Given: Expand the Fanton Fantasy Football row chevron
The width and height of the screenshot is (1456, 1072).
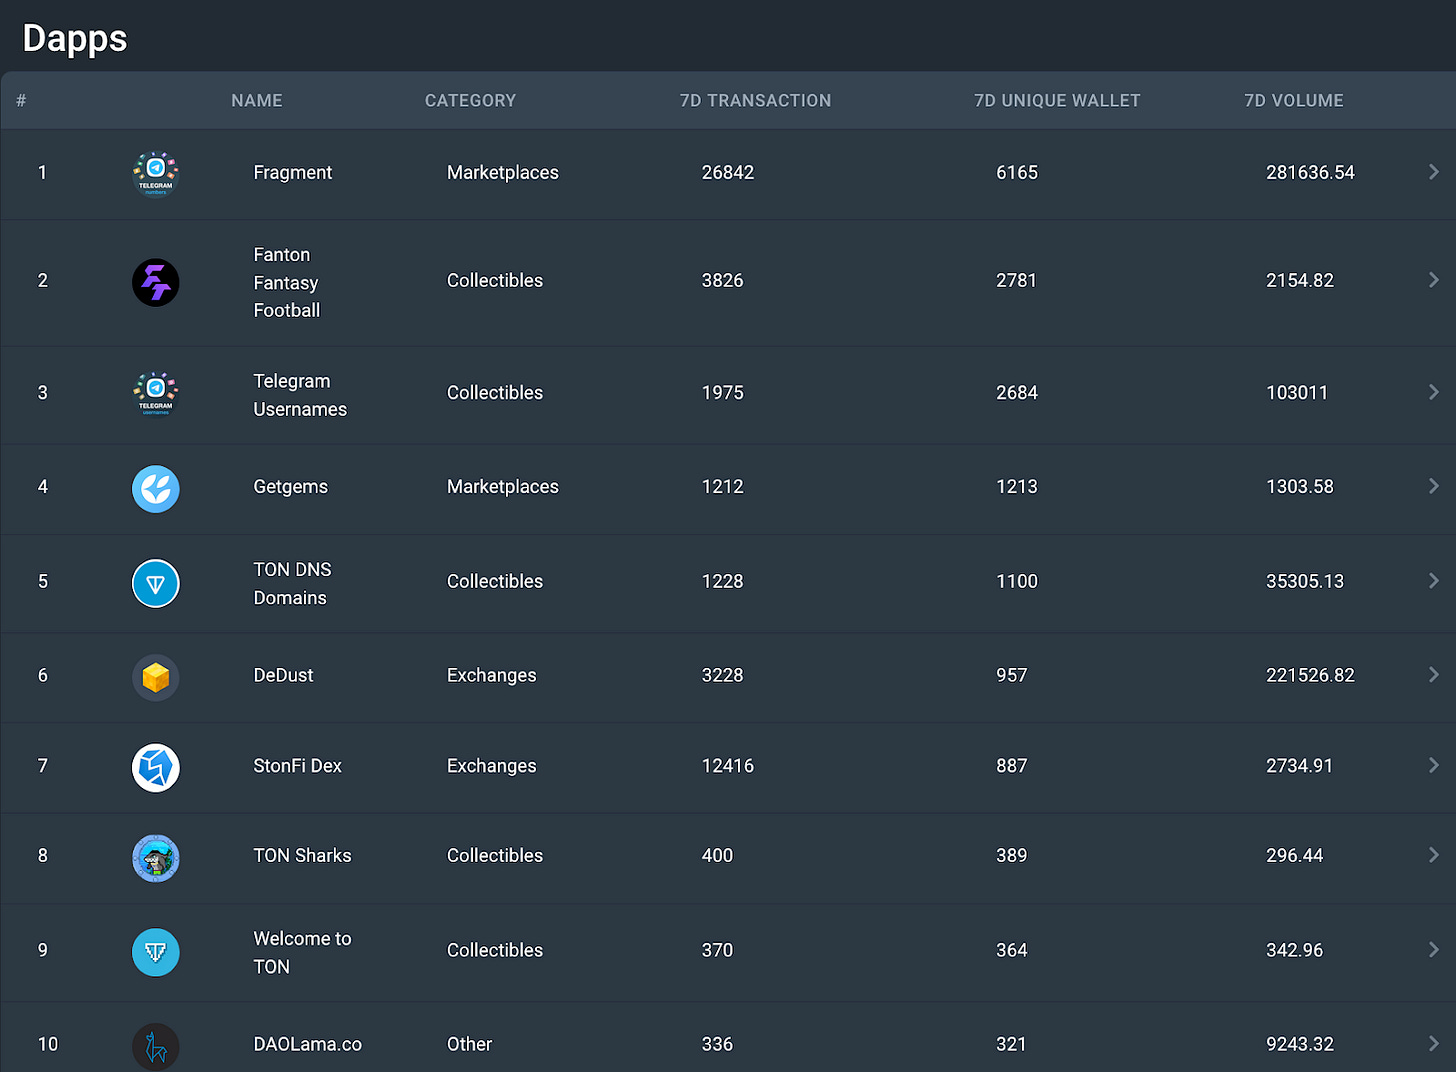Looking at the screenshot, I should (1434, 280).
